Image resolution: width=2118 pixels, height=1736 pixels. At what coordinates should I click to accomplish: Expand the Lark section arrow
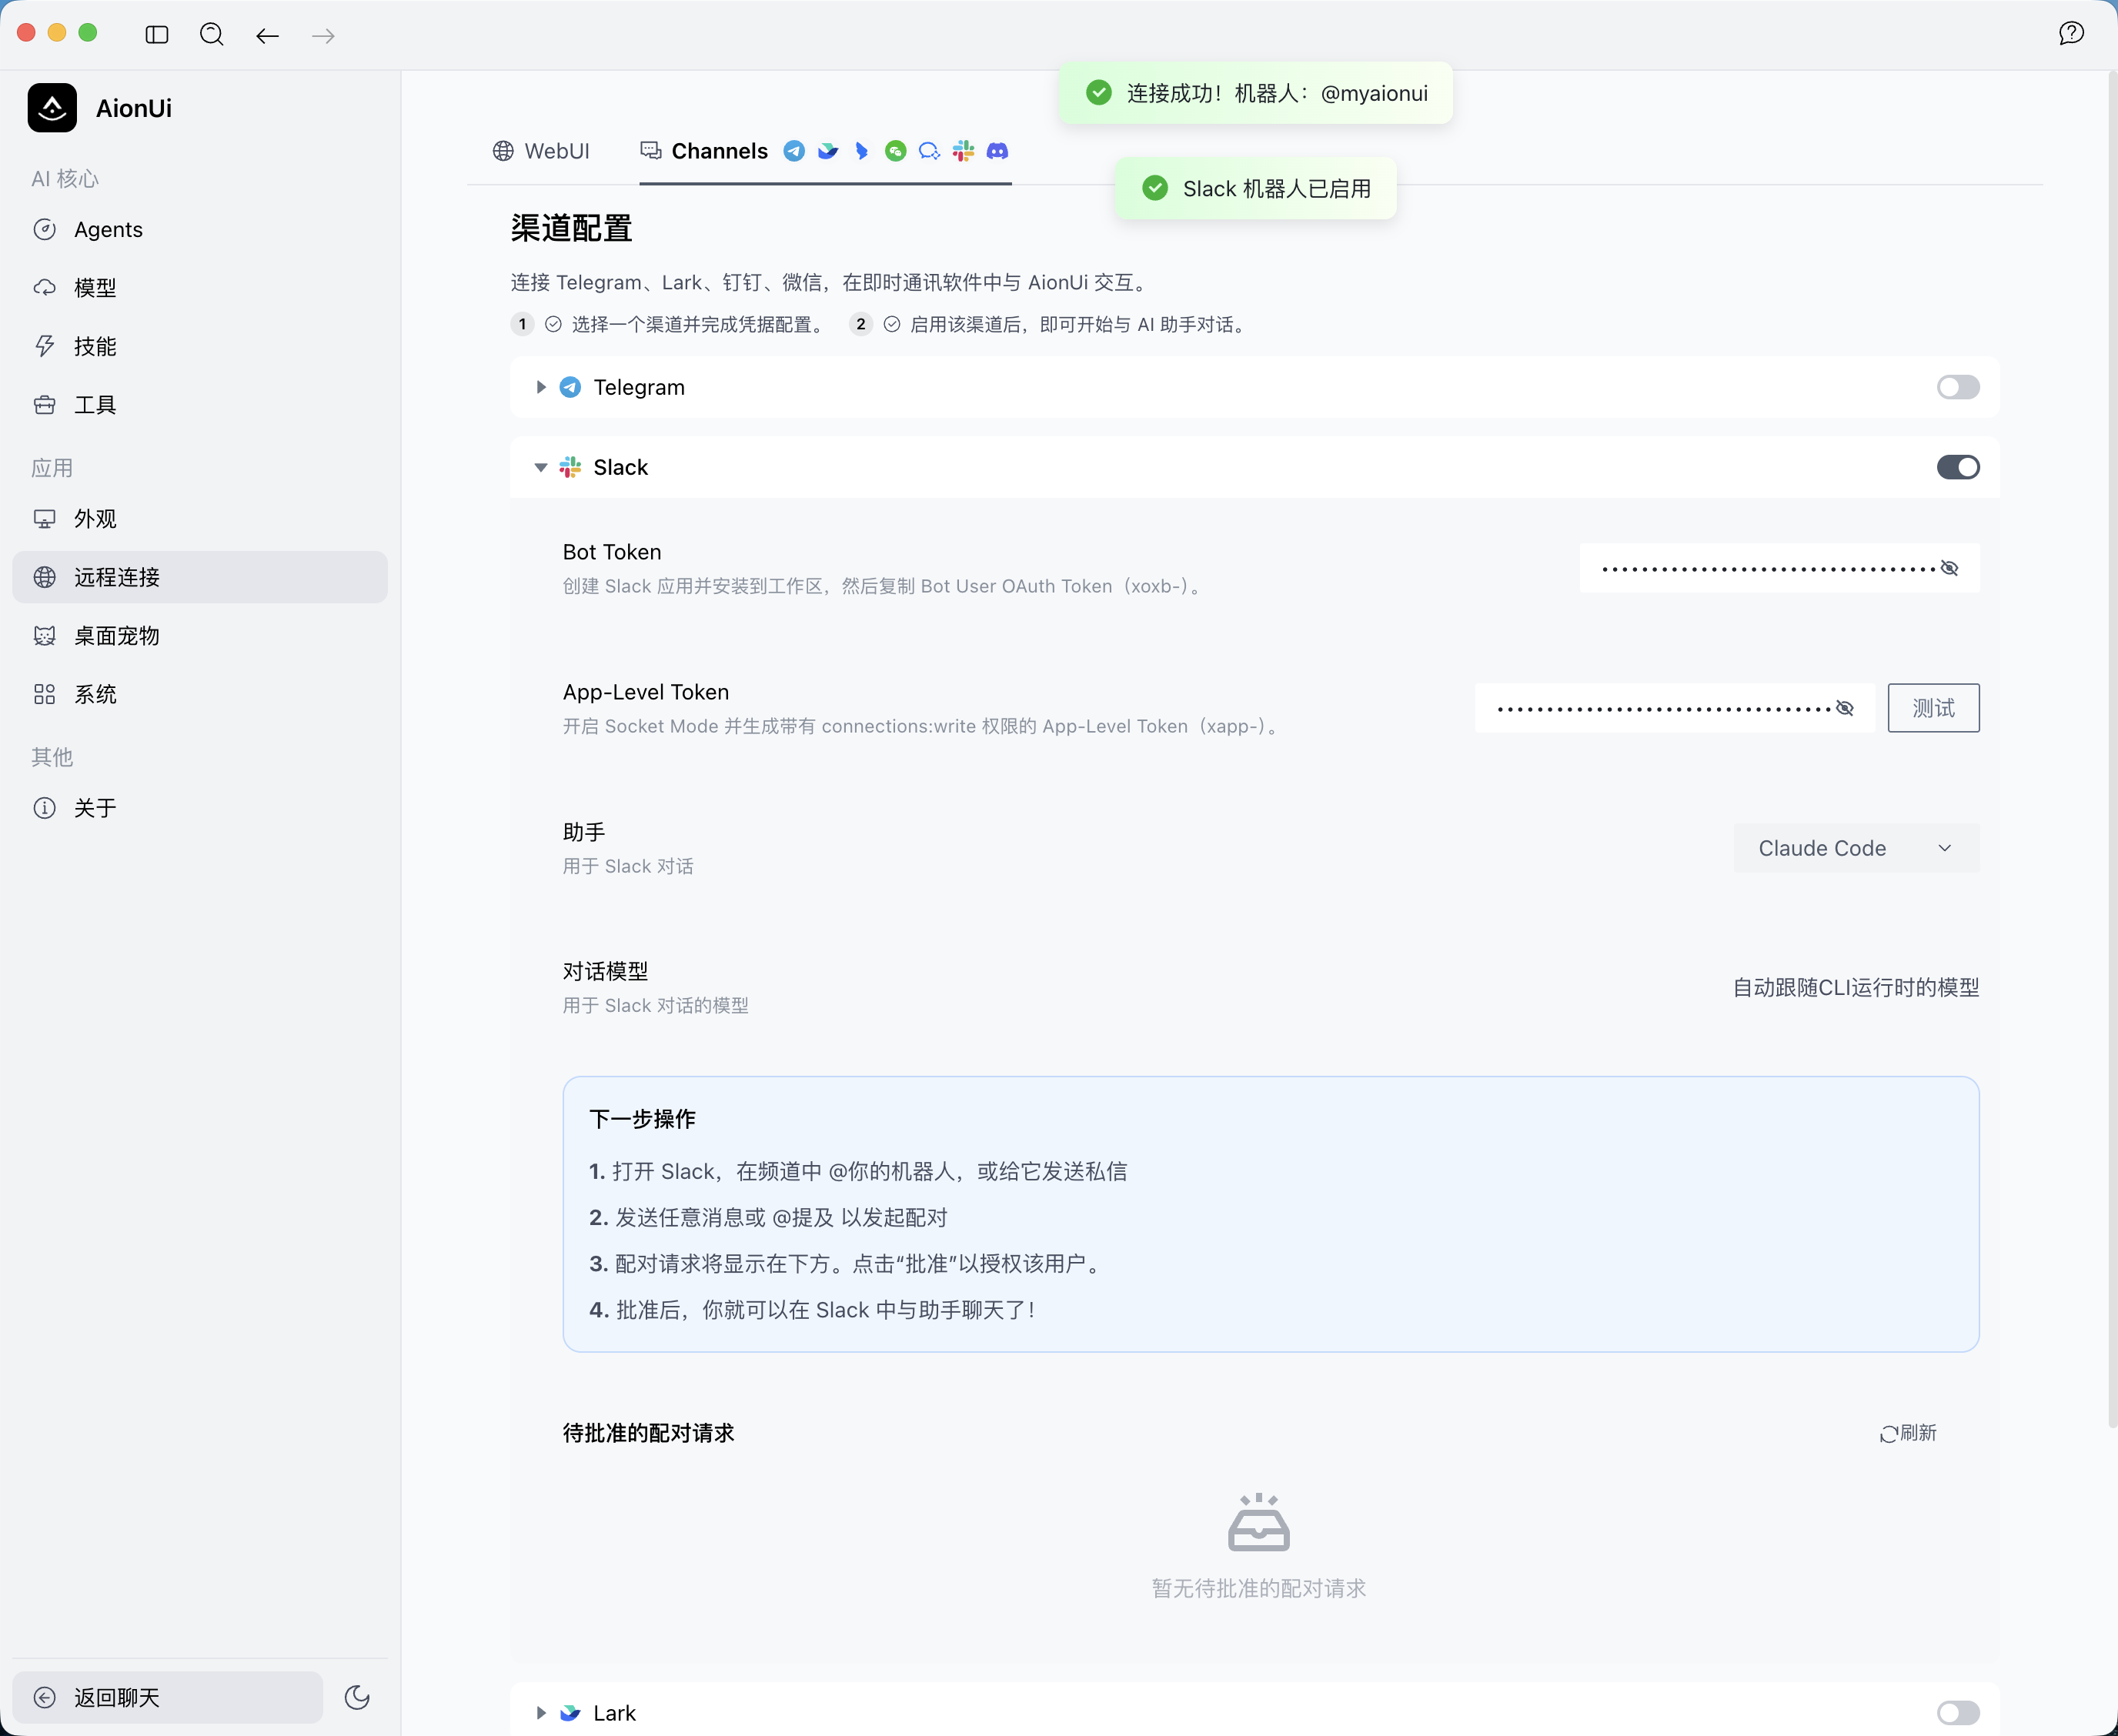(540, 1713)
